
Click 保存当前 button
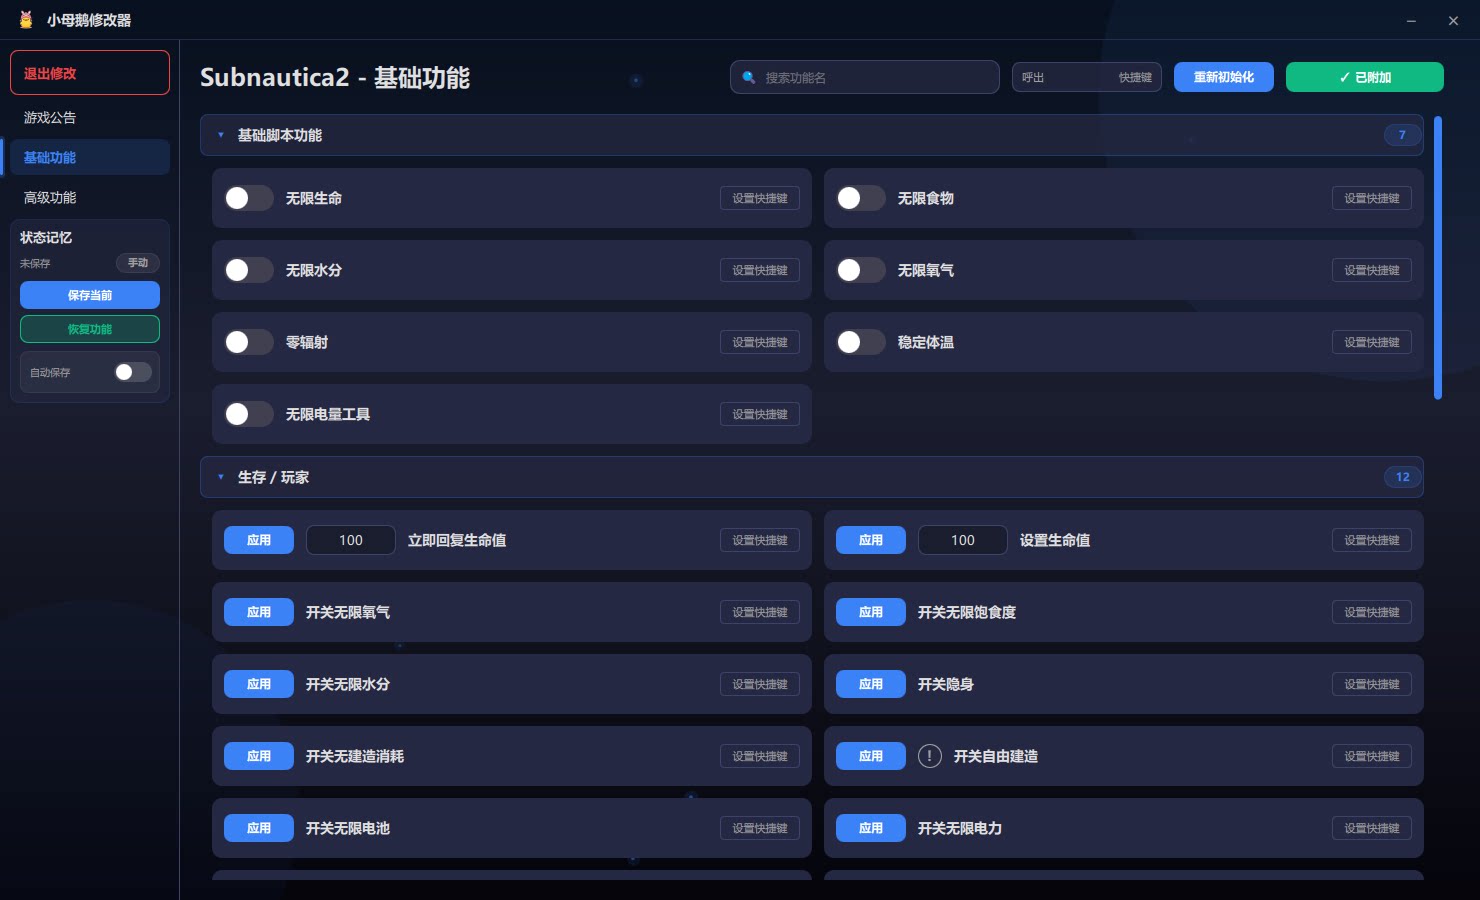(x=90, y=295)
